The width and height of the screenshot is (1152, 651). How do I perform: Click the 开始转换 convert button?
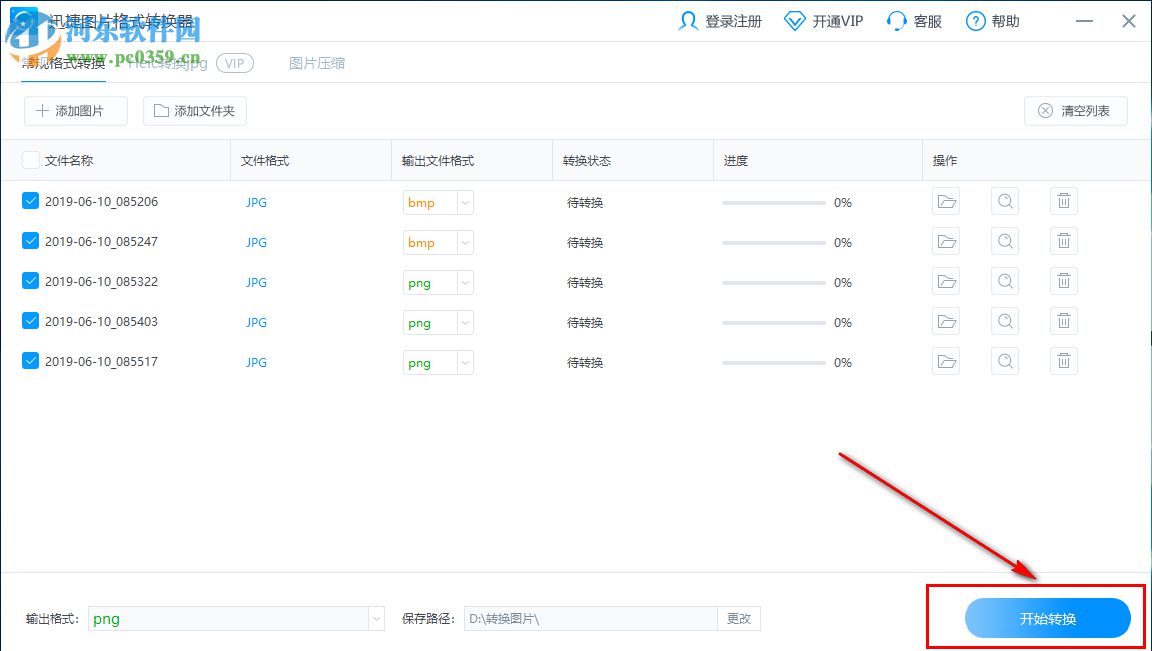tap(1046, 618)
